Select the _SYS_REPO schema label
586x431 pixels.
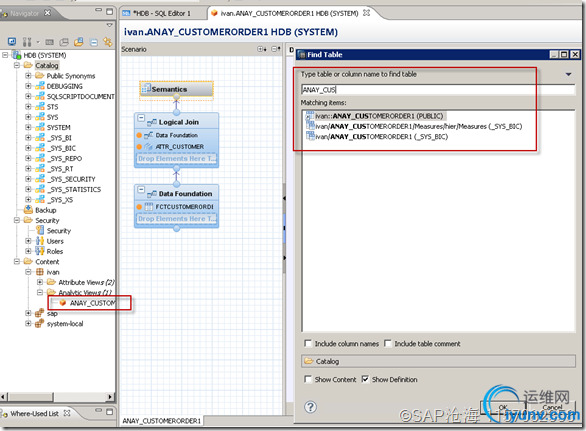[64, 158]
